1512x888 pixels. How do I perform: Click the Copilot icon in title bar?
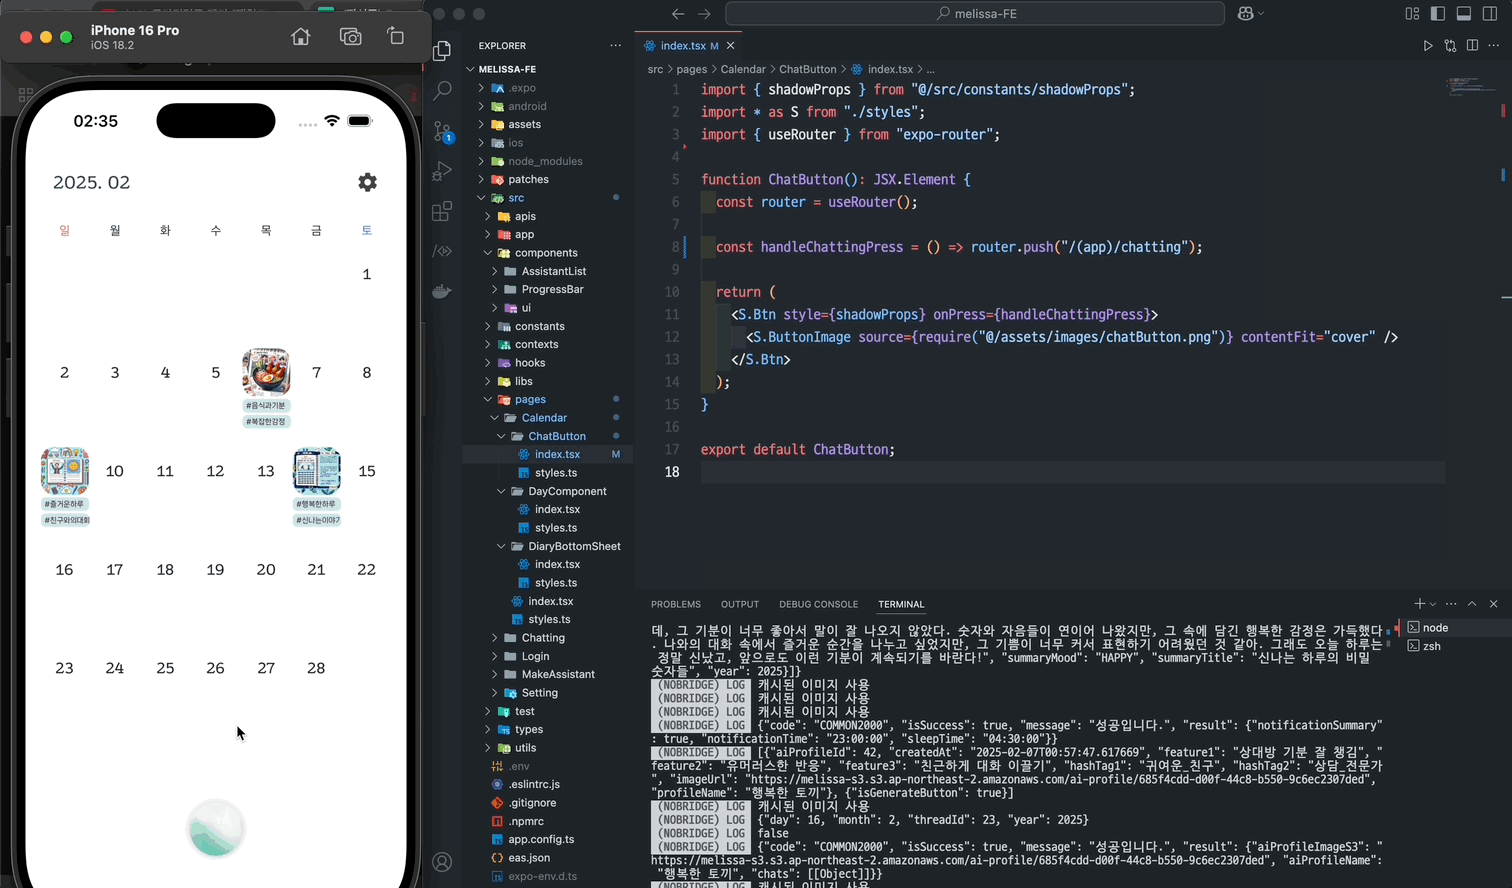[1245, 14]
